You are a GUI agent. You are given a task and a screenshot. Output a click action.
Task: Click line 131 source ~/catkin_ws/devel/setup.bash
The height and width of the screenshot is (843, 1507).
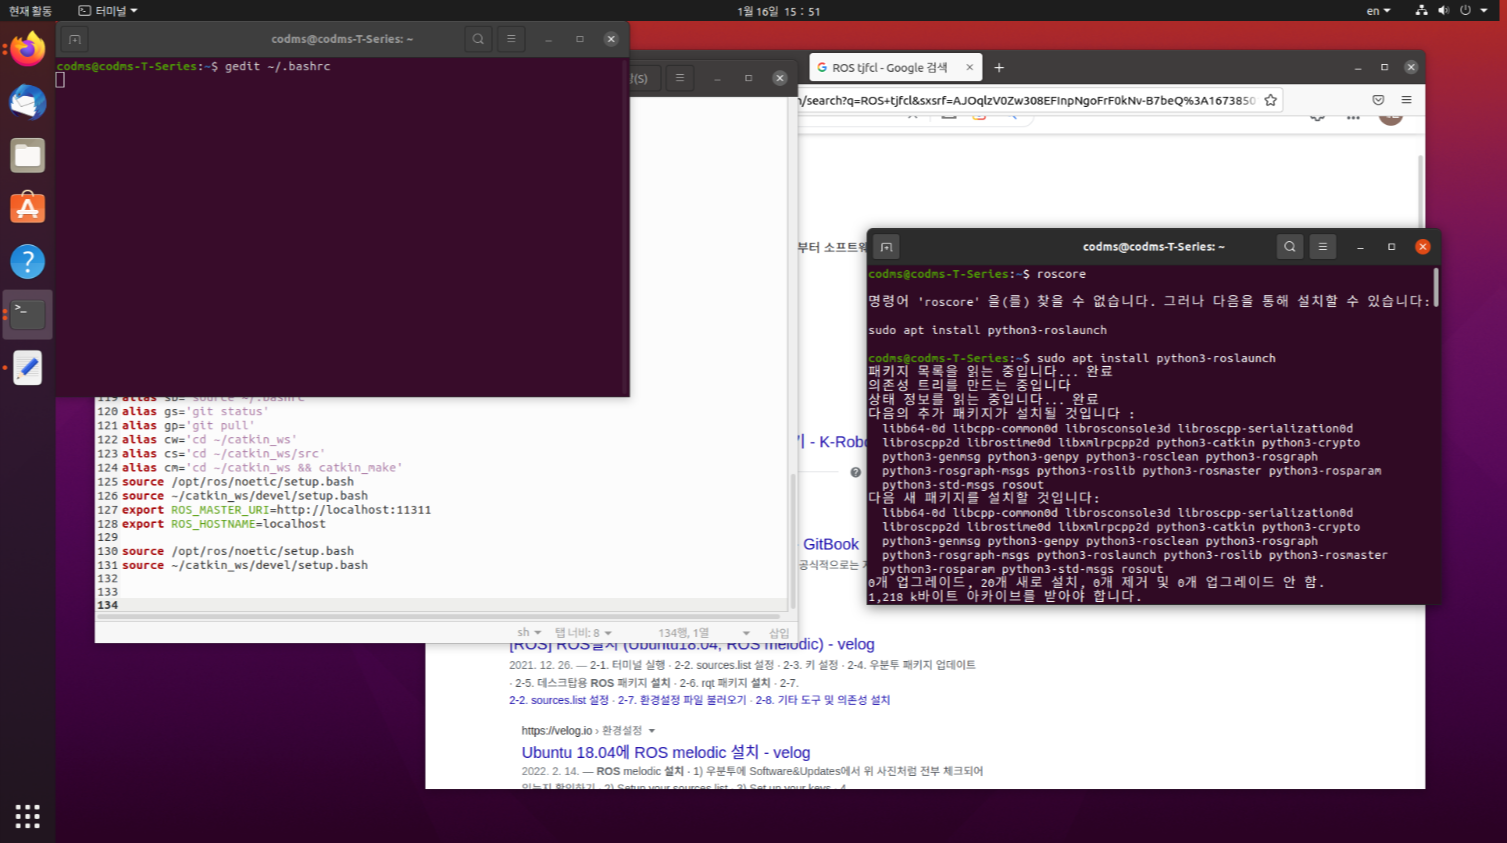pos(245,565)
